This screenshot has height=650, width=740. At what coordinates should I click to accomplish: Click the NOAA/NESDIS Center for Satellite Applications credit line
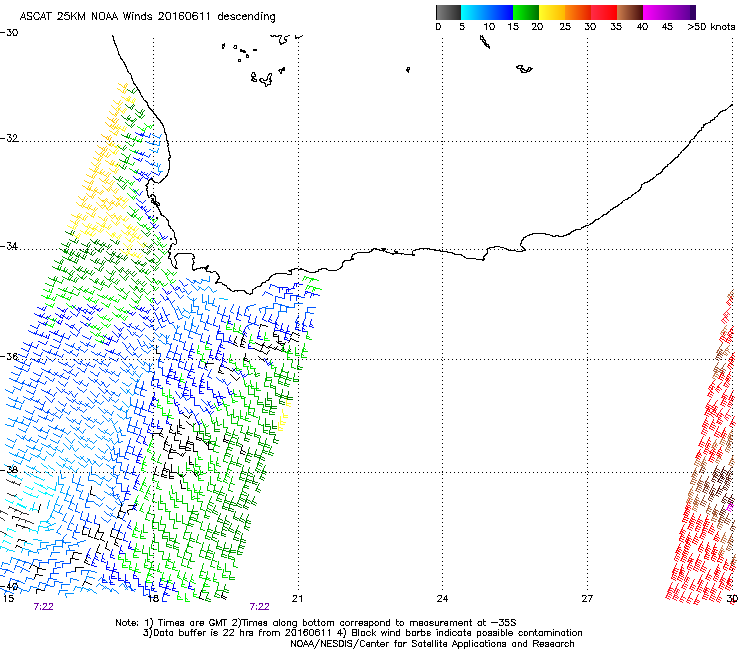[x=432, y=644]
